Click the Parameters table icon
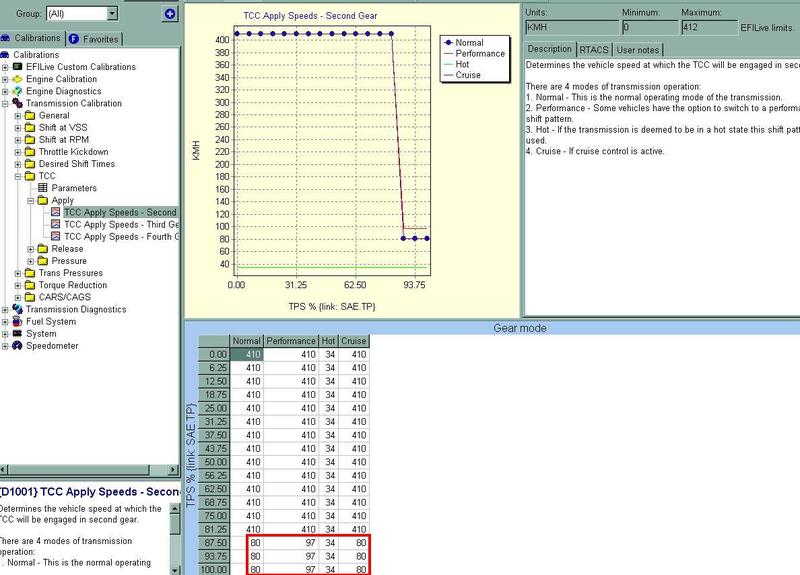800x575 pixels. coord(43,188)
